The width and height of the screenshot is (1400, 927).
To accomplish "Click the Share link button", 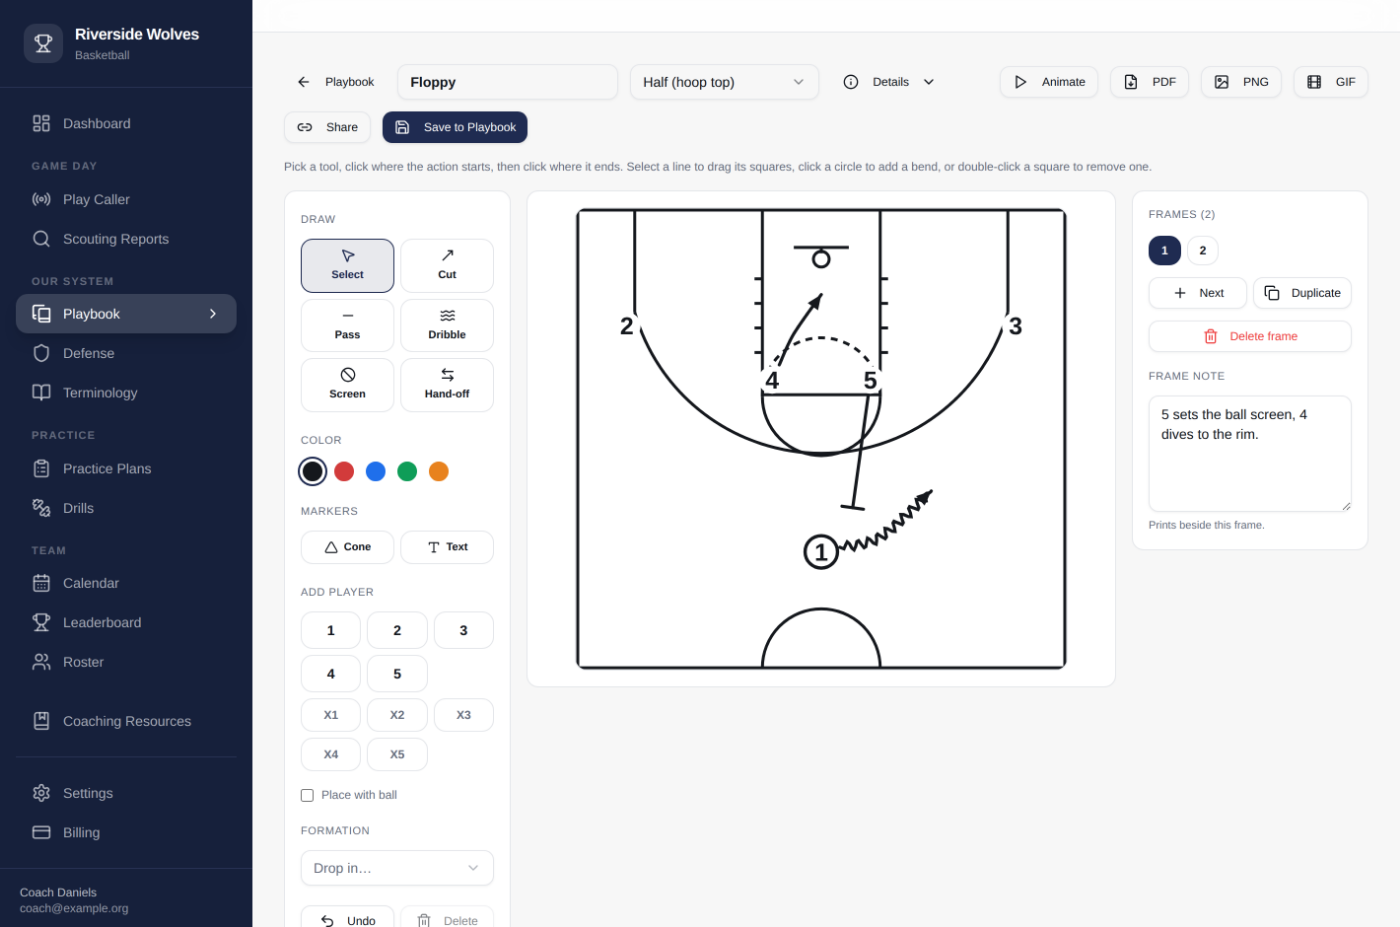I will (x=327, y=127).
